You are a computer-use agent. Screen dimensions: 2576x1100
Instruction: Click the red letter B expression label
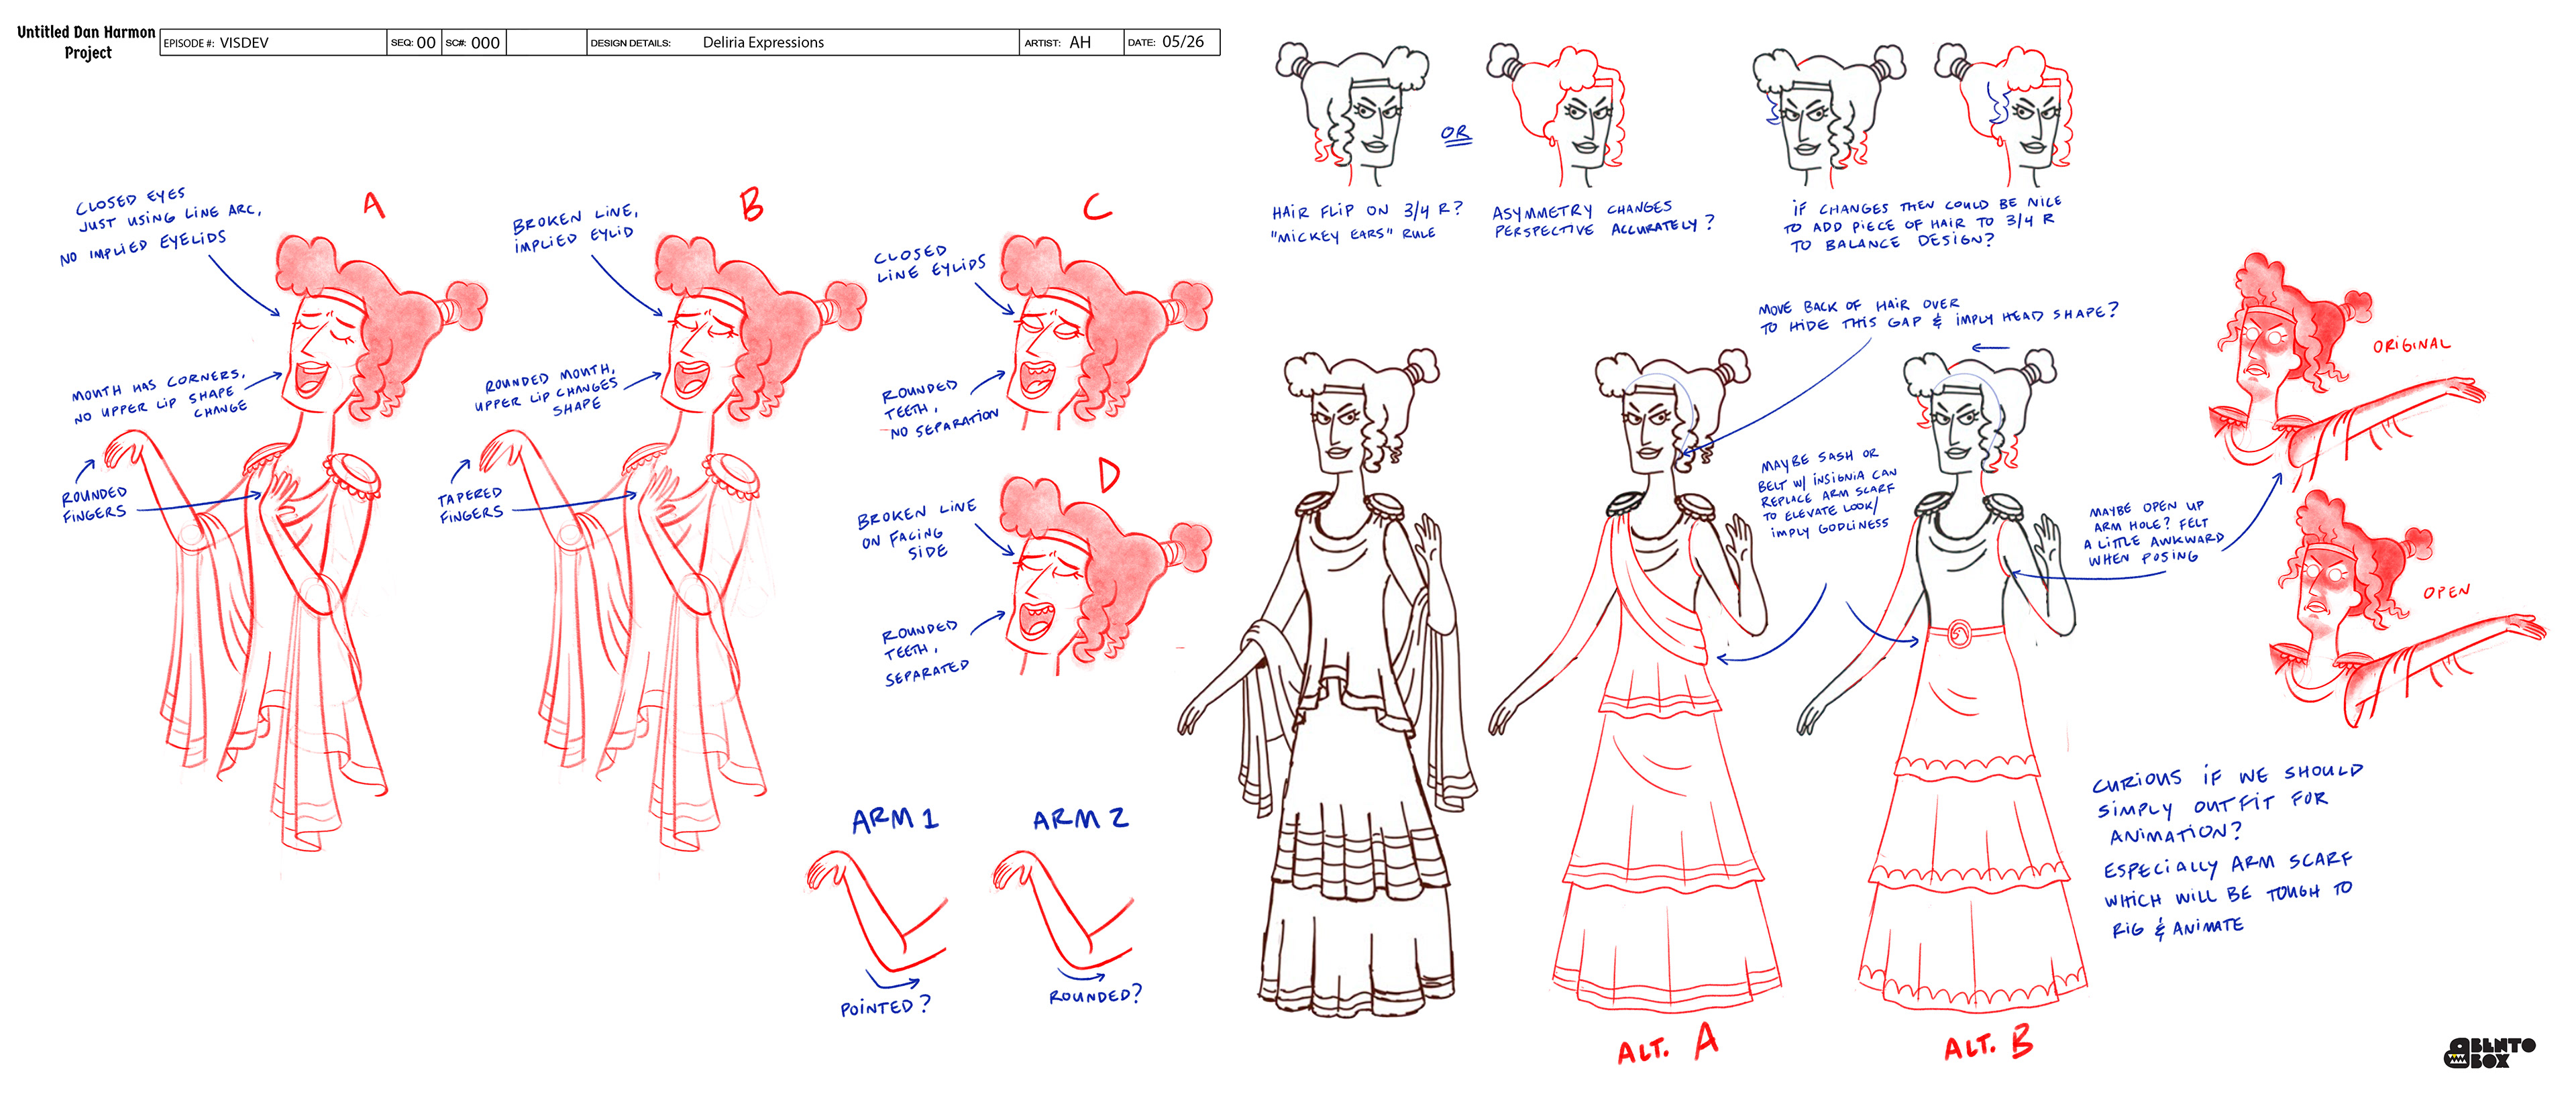tap(751, 205)
